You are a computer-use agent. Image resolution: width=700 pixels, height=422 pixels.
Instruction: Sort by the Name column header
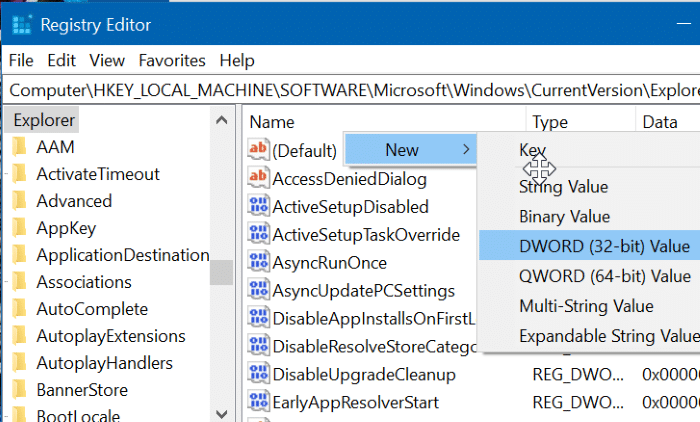[x=272, y=122]
